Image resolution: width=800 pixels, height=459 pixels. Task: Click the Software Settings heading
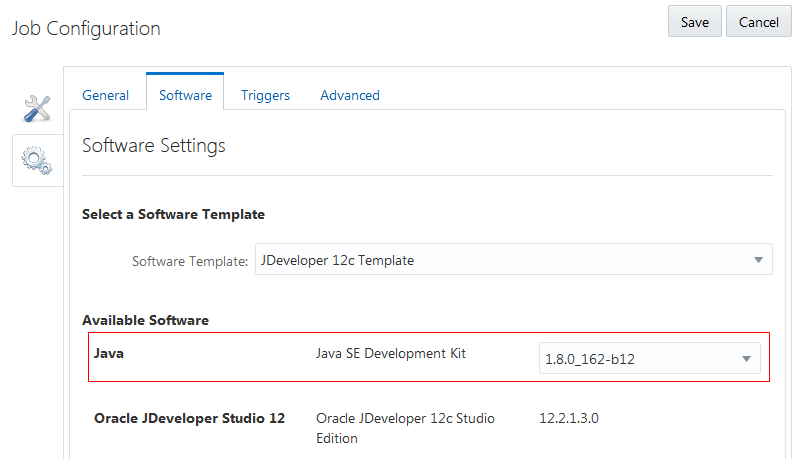[x=154, y=146]
